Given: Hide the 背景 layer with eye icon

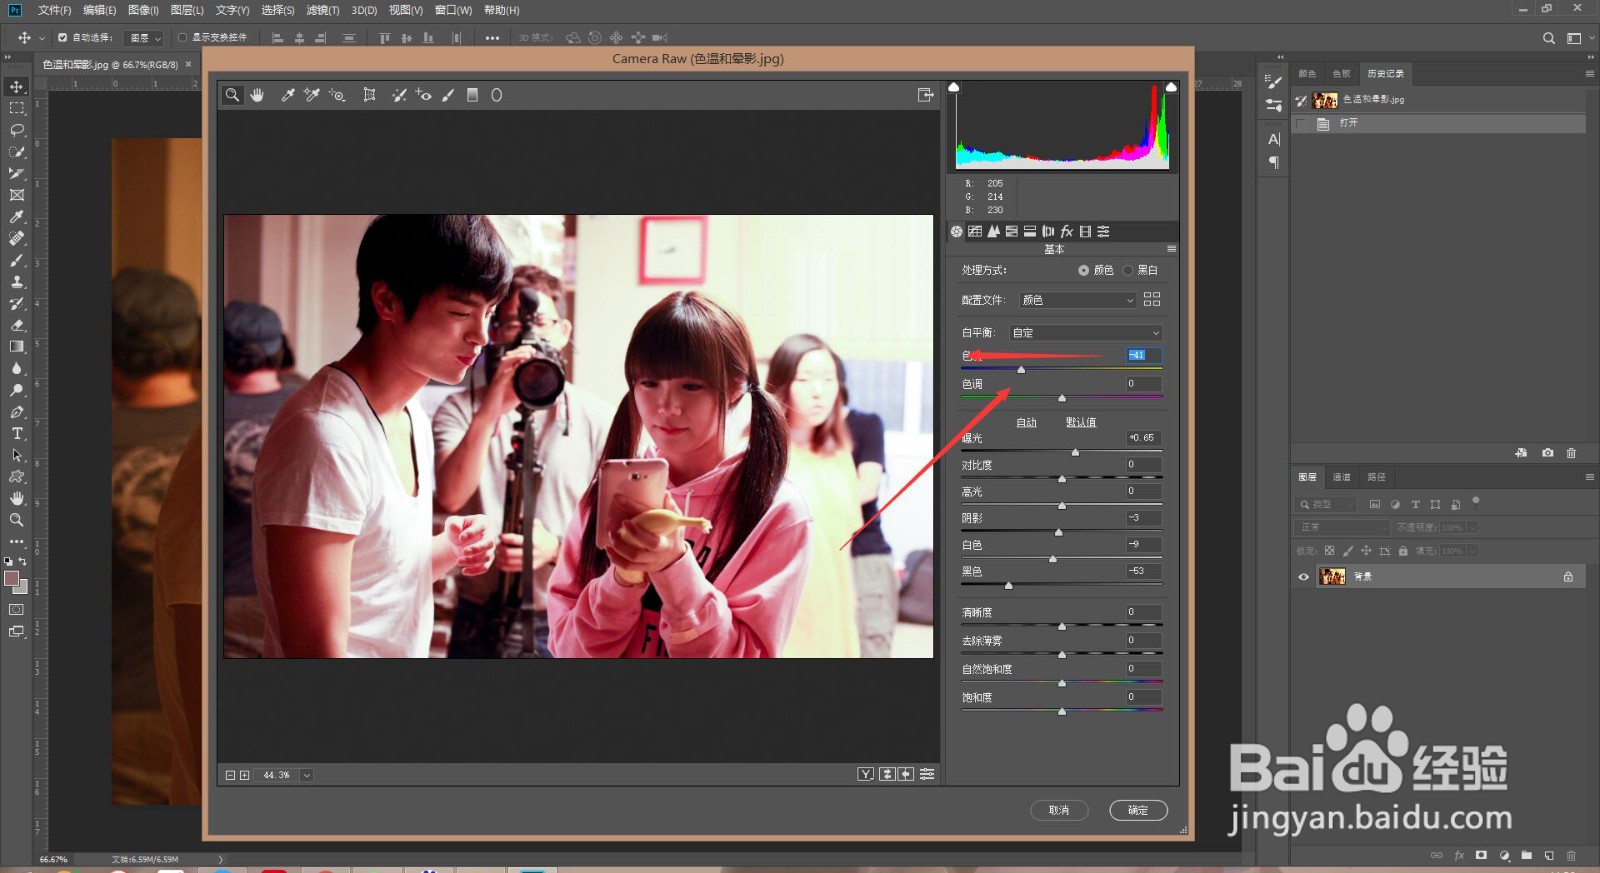Looking at the screenshot, I should (x=1303, y=577).
